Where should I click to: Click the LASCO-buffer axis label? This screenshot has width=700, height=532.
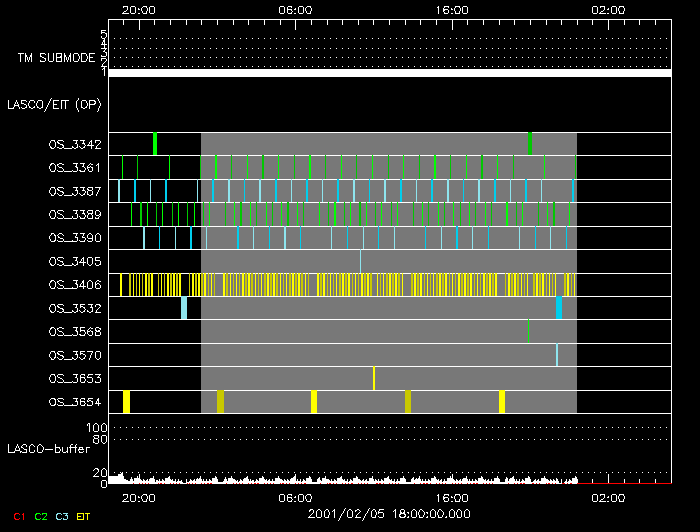click(49, 449)
